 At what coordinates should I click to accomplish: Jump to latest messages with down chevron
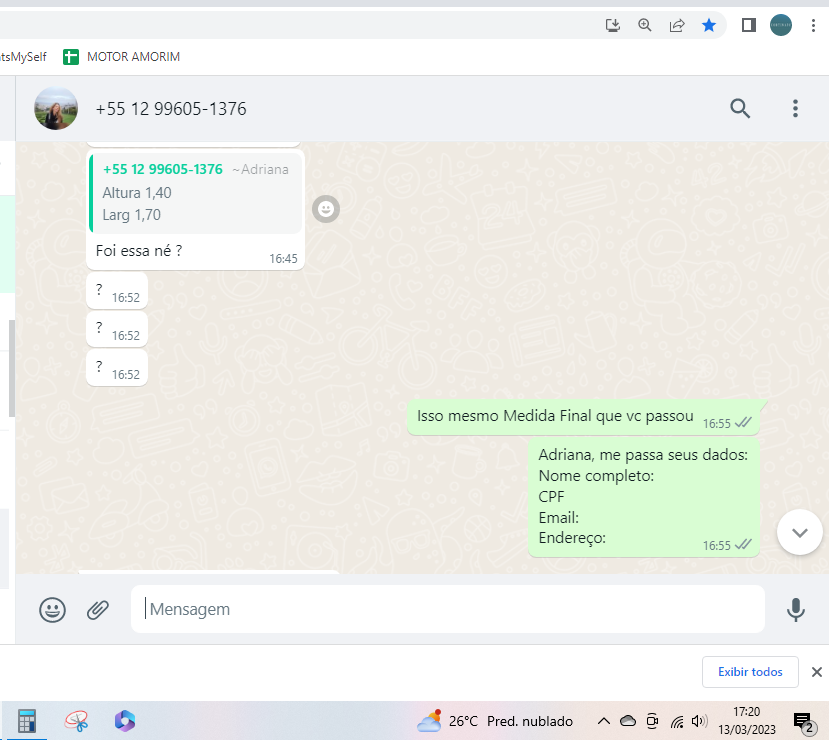click(x=799, y=532)
